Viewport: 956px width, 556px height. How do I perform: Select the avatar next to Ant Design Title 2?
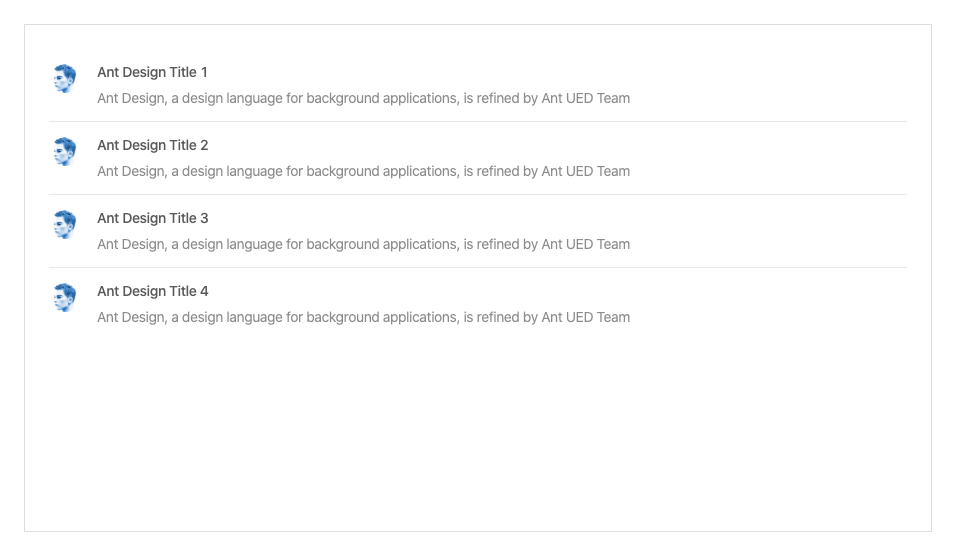[x=63, y=151]
